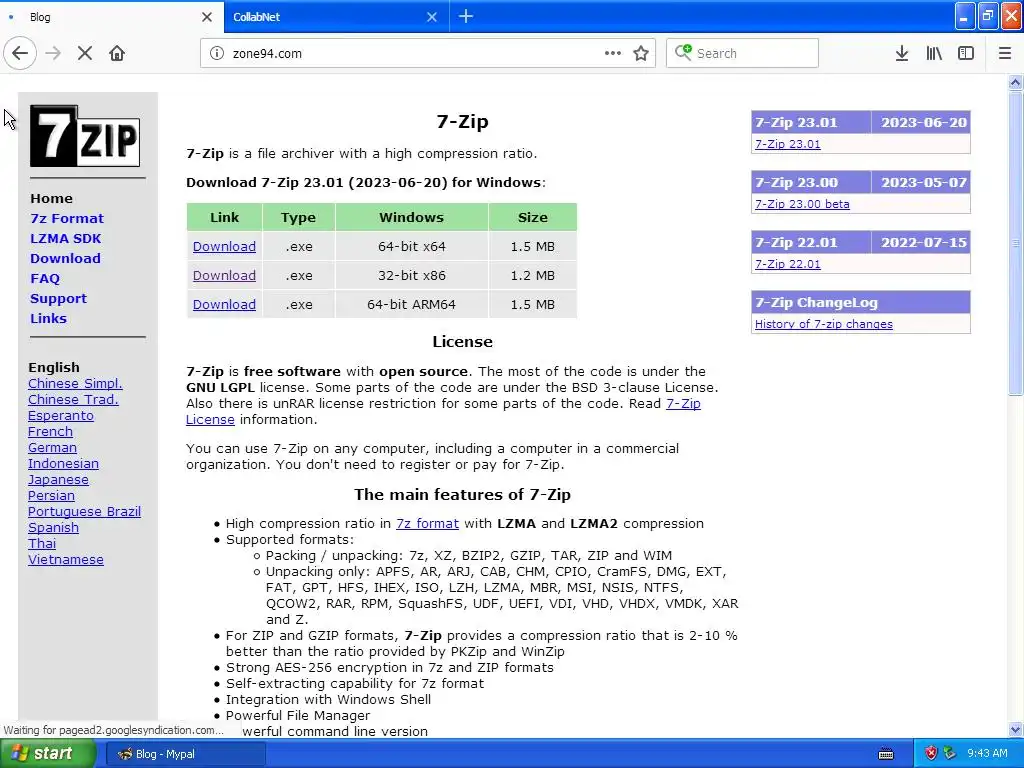Go back to the previous page
This screenshot has height=768, width=1024.
[20, 53]
